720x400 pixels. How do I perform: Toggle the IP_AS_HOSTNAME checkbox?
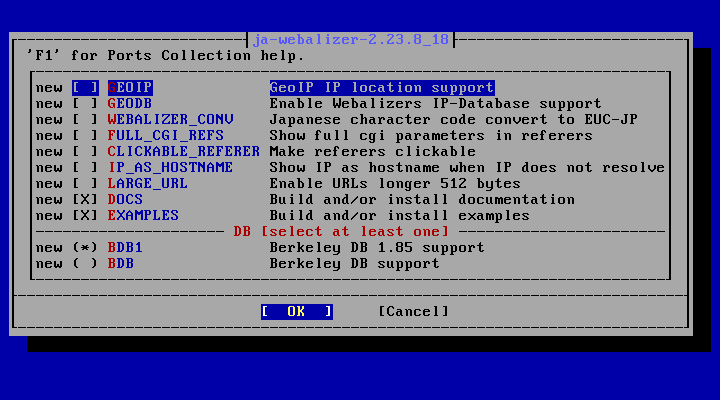[x=85, y=168]
